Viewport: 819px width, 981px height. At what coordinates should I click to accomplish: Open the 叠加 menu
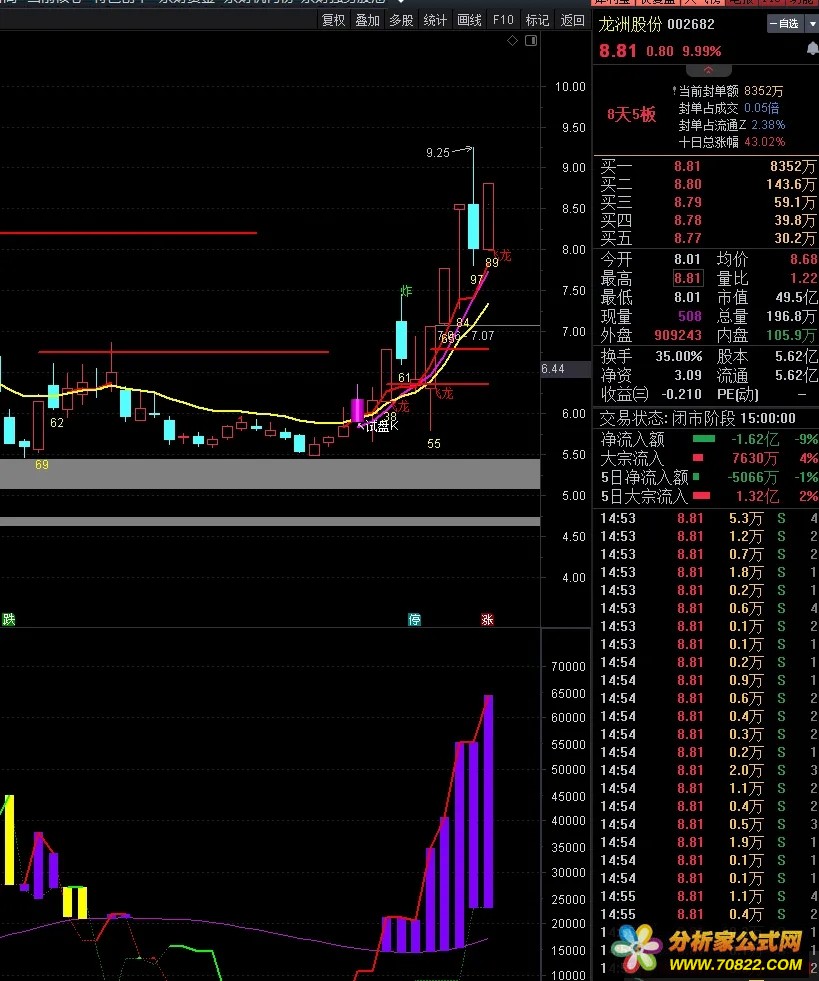pos(367,20)
